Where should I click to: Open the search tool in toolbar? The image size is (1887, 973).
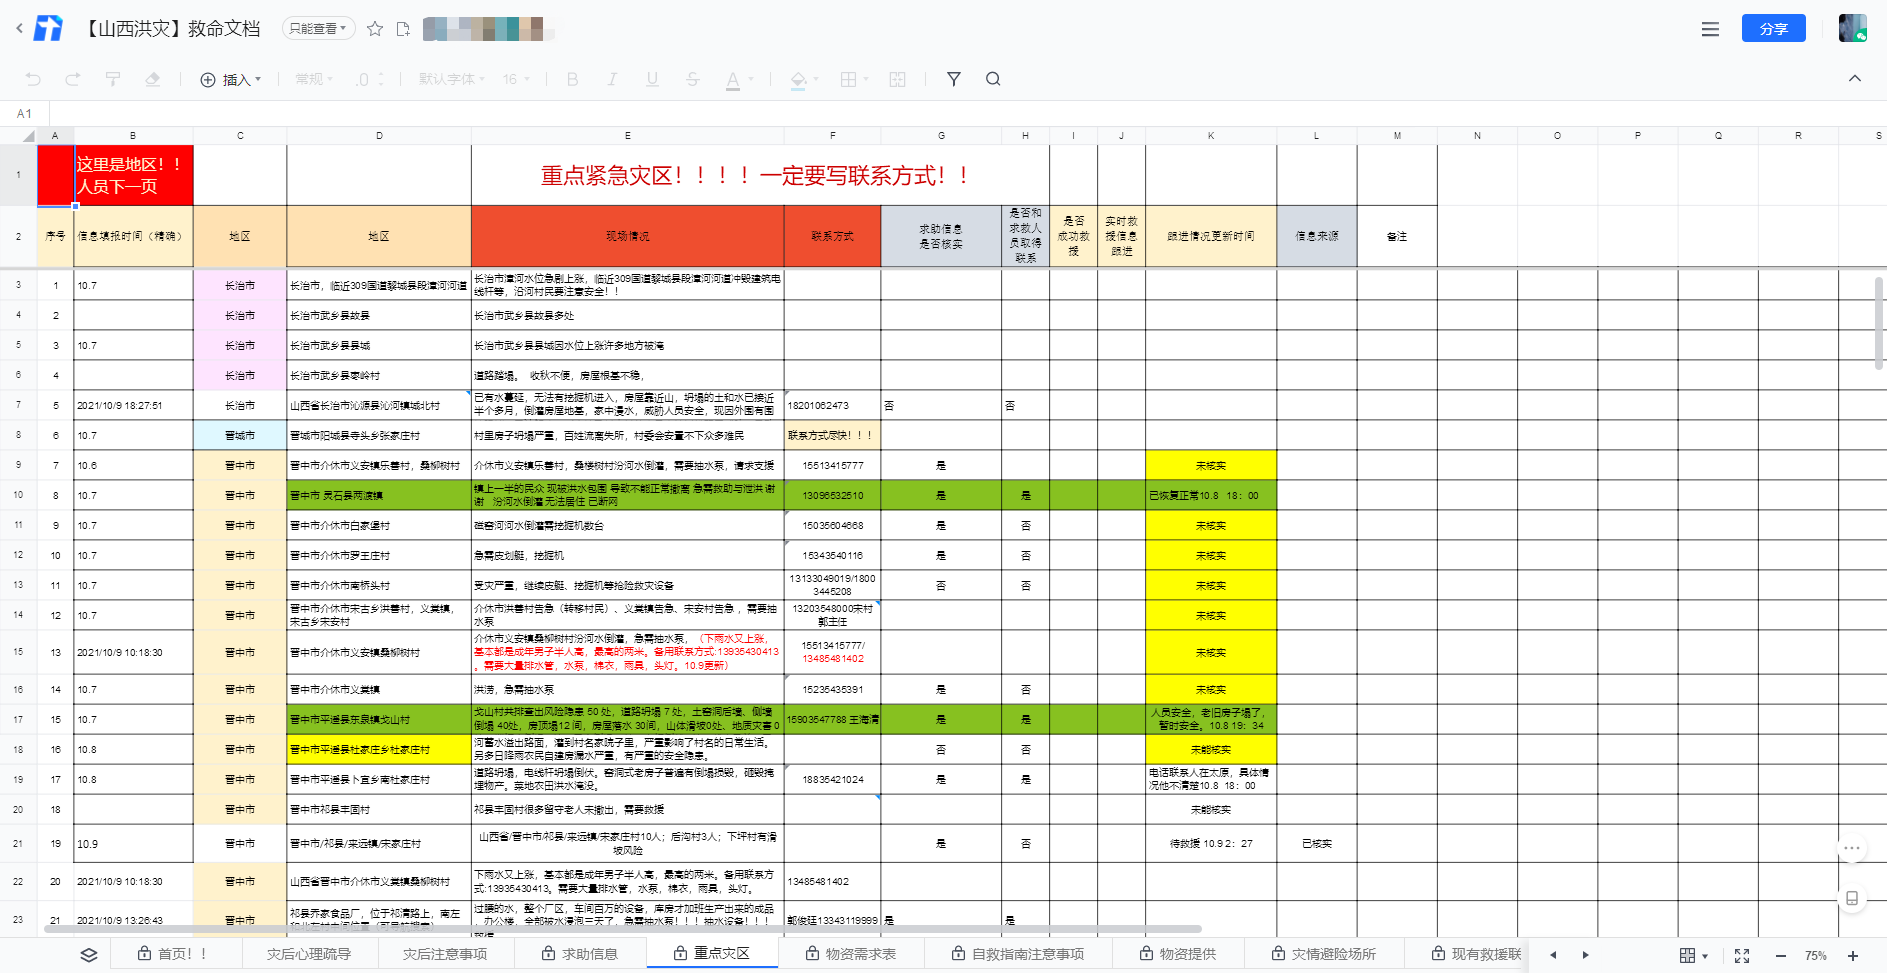993,79
